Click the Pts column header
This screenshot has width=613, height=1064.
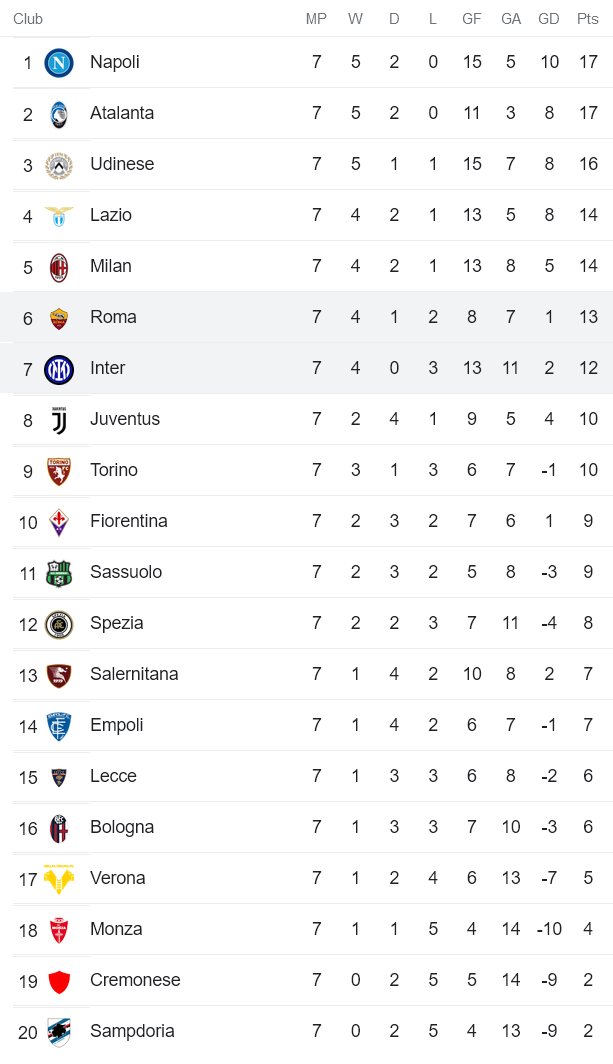[x=587, y=19]
